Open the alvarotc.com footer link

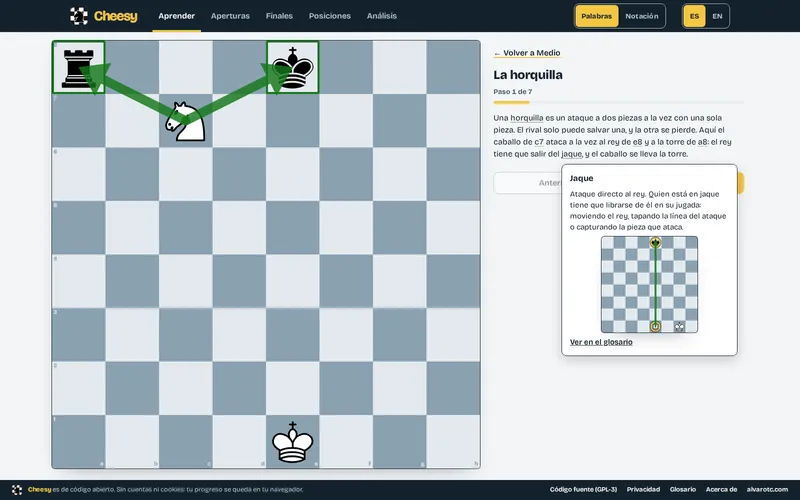click(x=767, y=490)
